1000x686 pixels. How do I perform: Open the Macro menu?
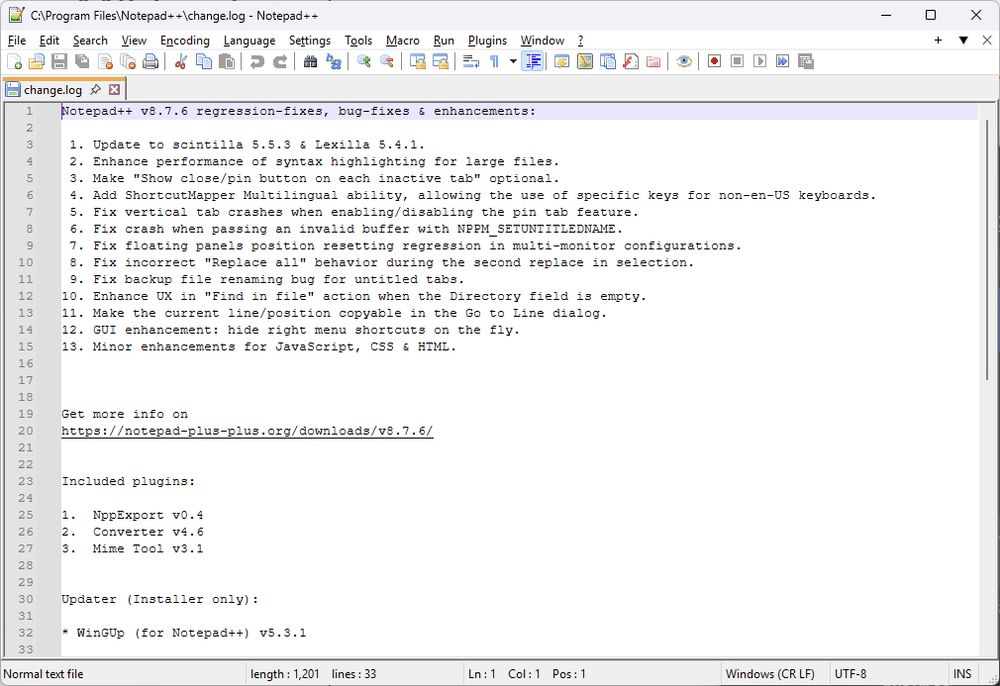(402, 40)
